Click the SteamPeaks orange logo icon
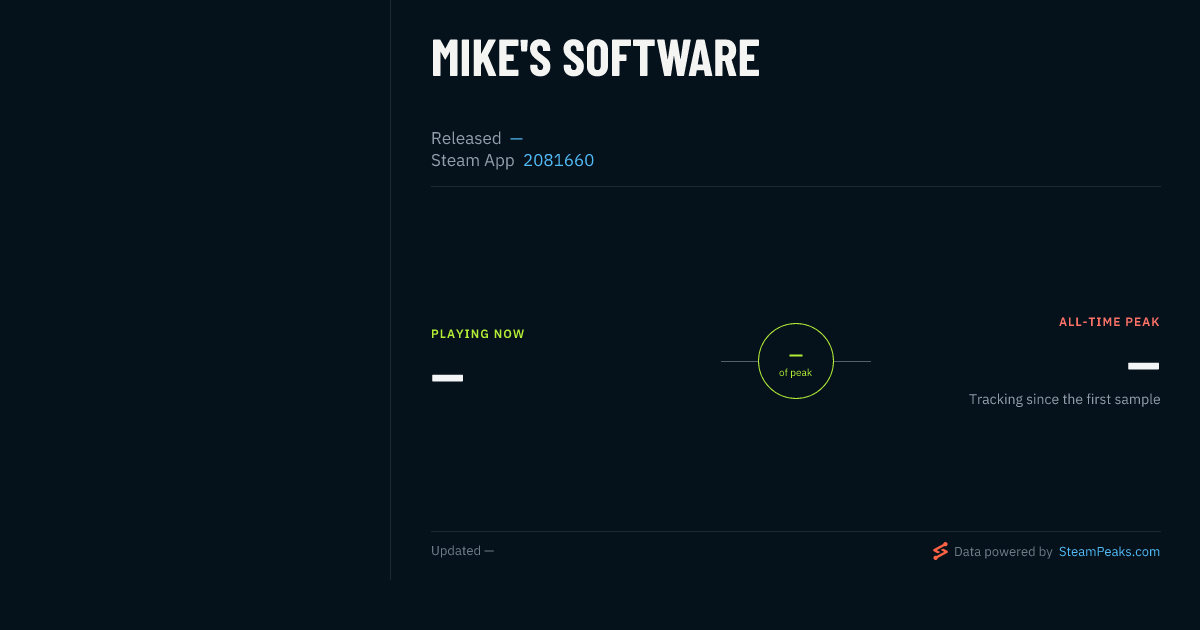 pyautogui.click(x=940, y=551)
